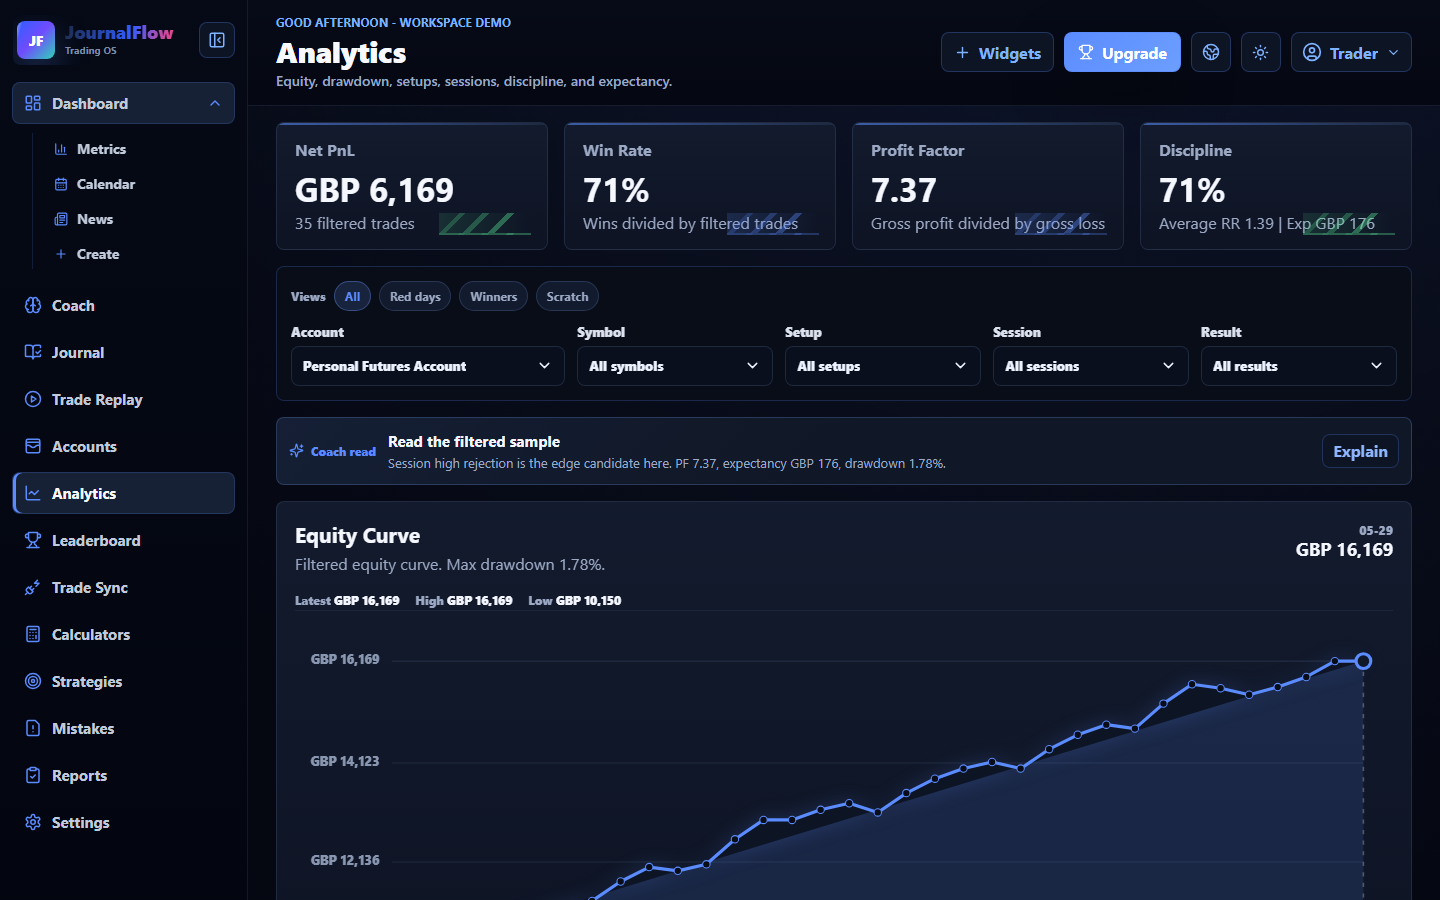Click the JournalFlow JF logo icon
The image size is (1440, 900).
tap(36, 40)
